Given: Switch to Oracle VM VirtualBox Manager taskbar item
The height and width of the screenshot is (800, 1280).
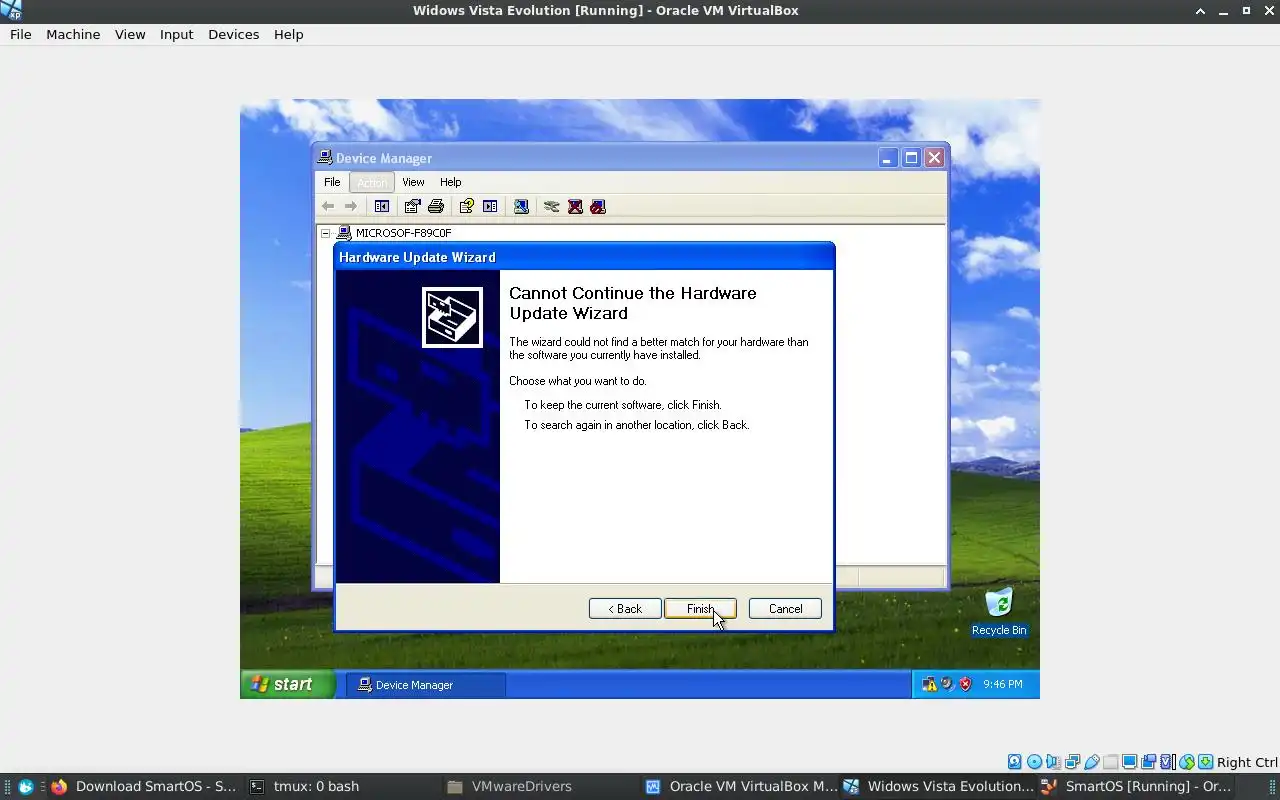Looking at the screenshot, I should click(x=741, y=786).
